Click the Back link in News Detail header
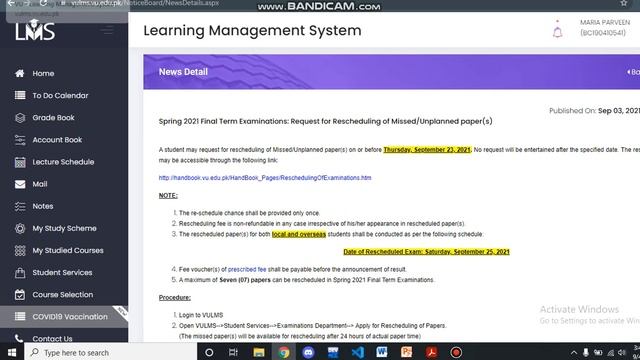Viewport: 640px width, 360px height. tap(633, 72)
